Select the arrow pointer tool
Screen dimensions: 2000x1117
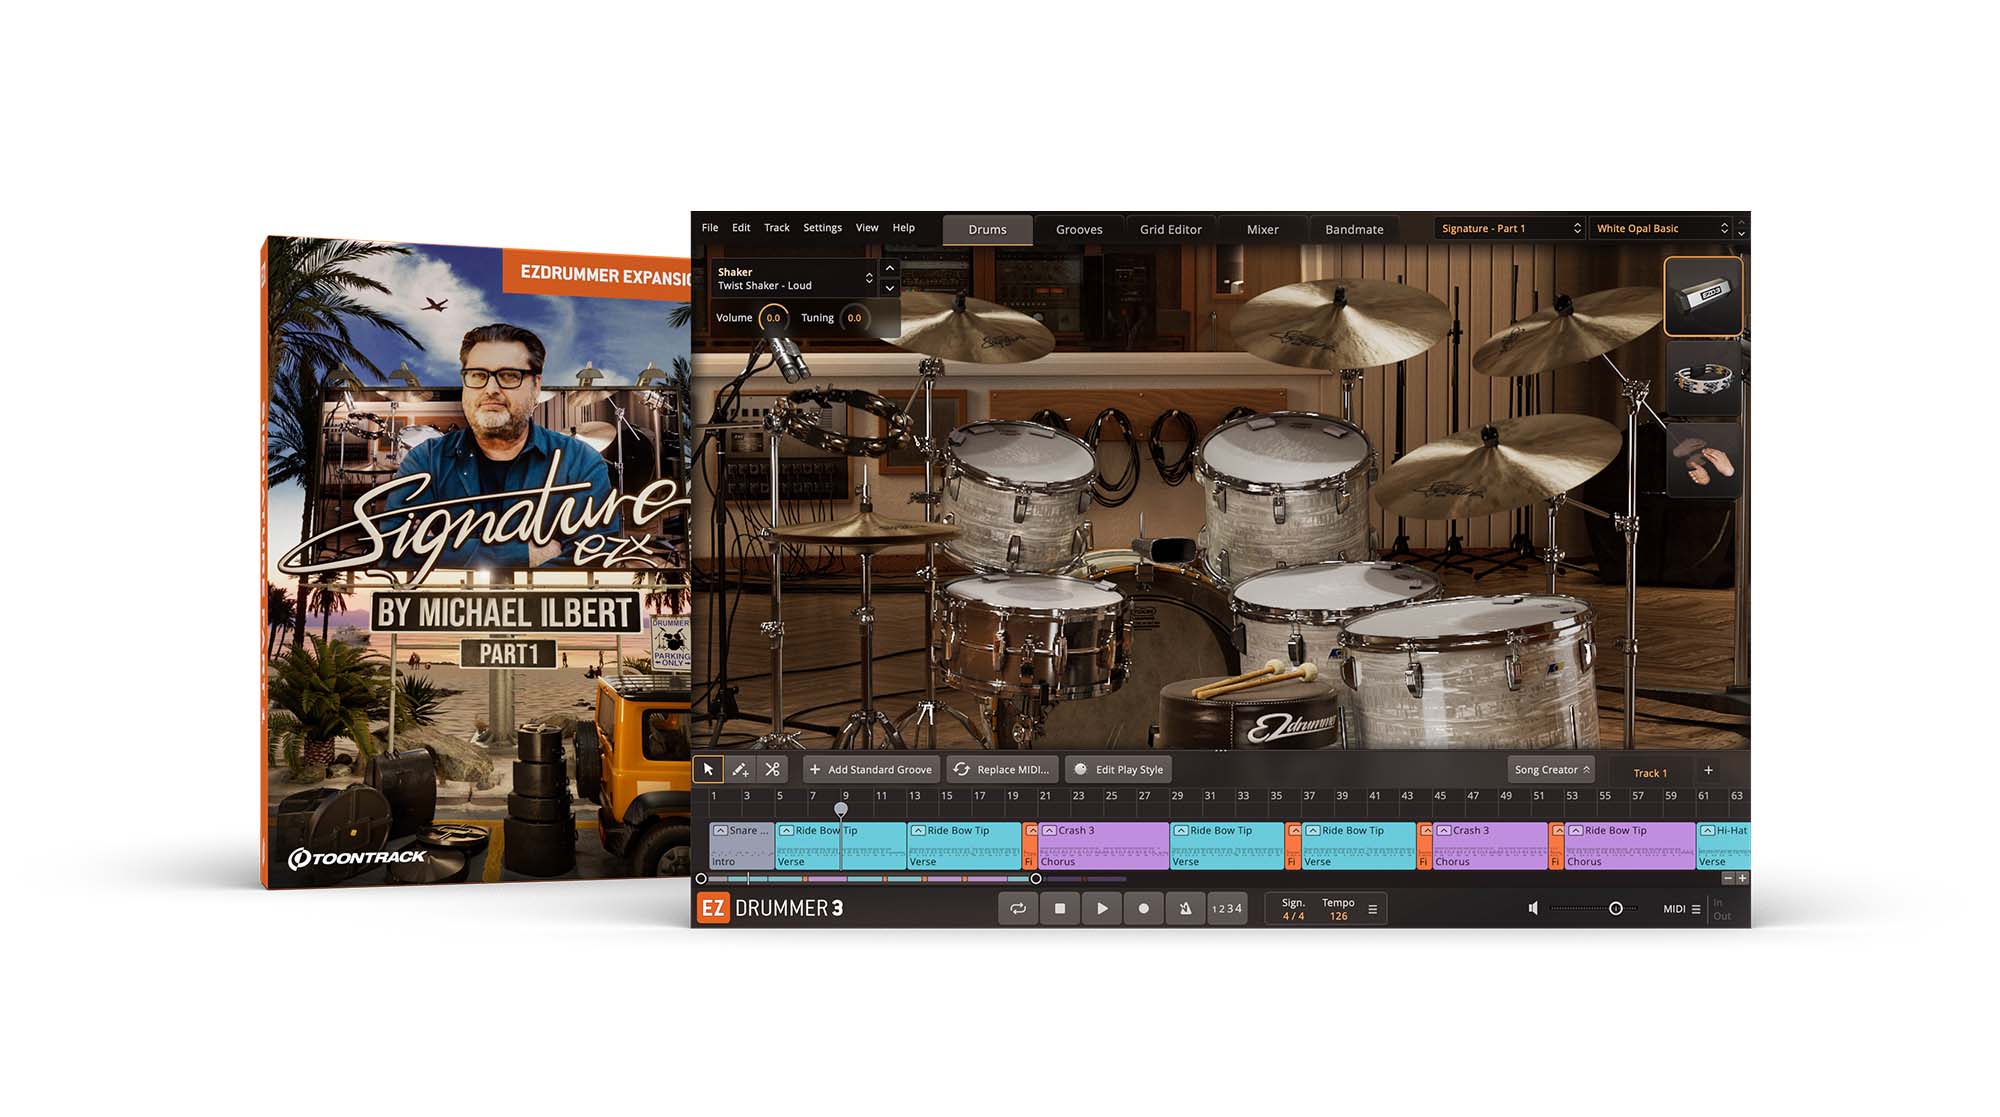708,769
